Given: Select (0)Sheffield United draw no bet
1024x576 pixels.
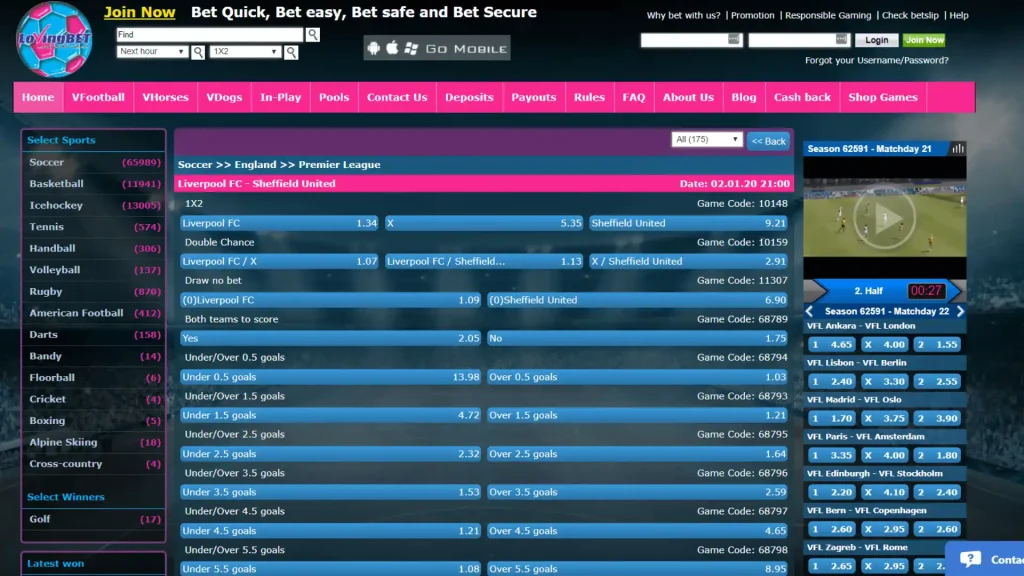Looking at the screenshot, I should point(637,300).
